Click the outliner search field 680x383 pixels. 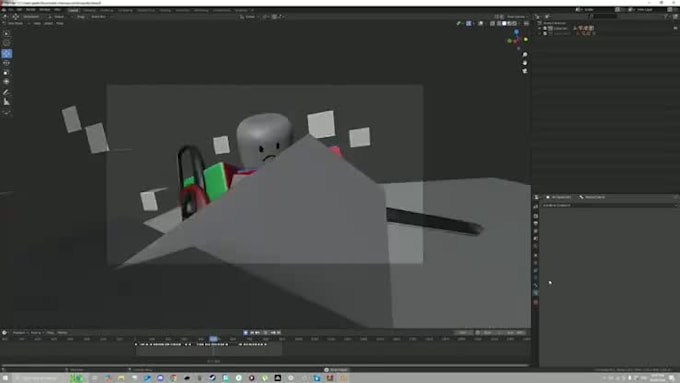coord(604,16)
